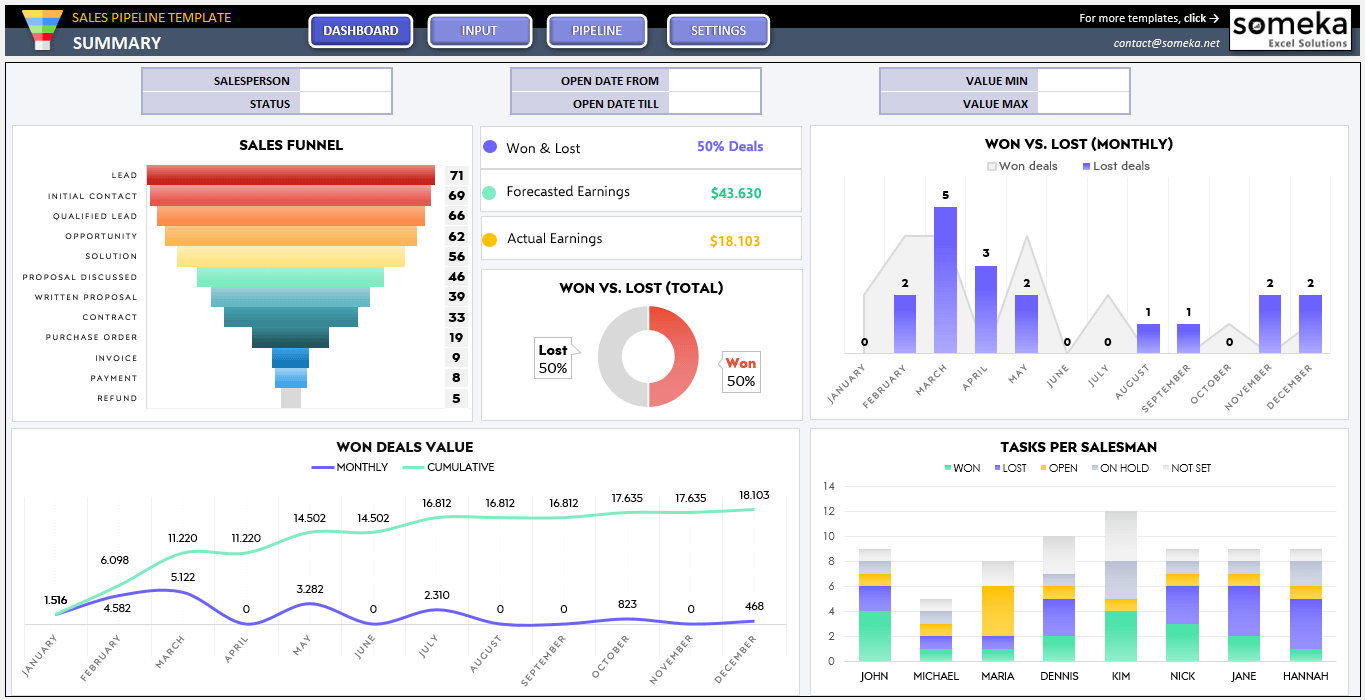The height and width of the screenshot is (700, 1365).
Task: Select the '$43.630' forecasted earnings value
Action: pyautogui.click(x=736, y=193)
